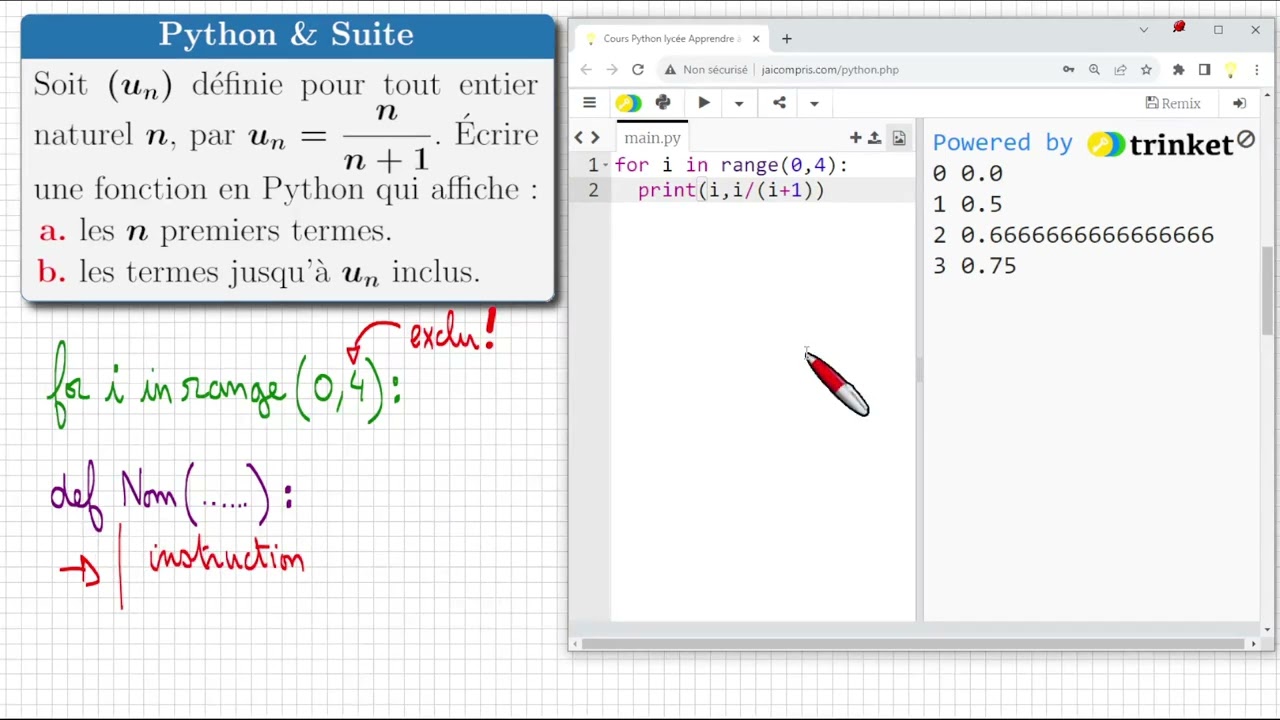Screen dimensions: 1280x720
Task: Open the image library icon
Action: coord(898,138)
